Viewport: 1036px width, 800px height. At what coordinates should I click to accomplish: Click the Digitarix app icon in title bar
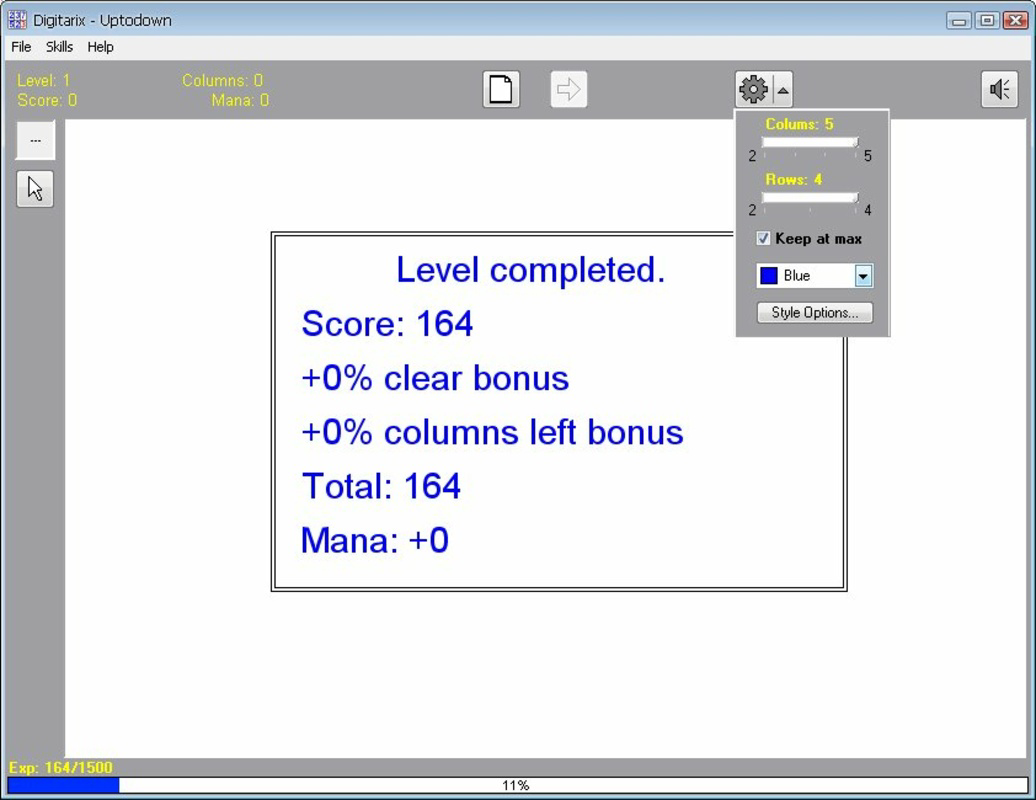(x=17, y=20)
